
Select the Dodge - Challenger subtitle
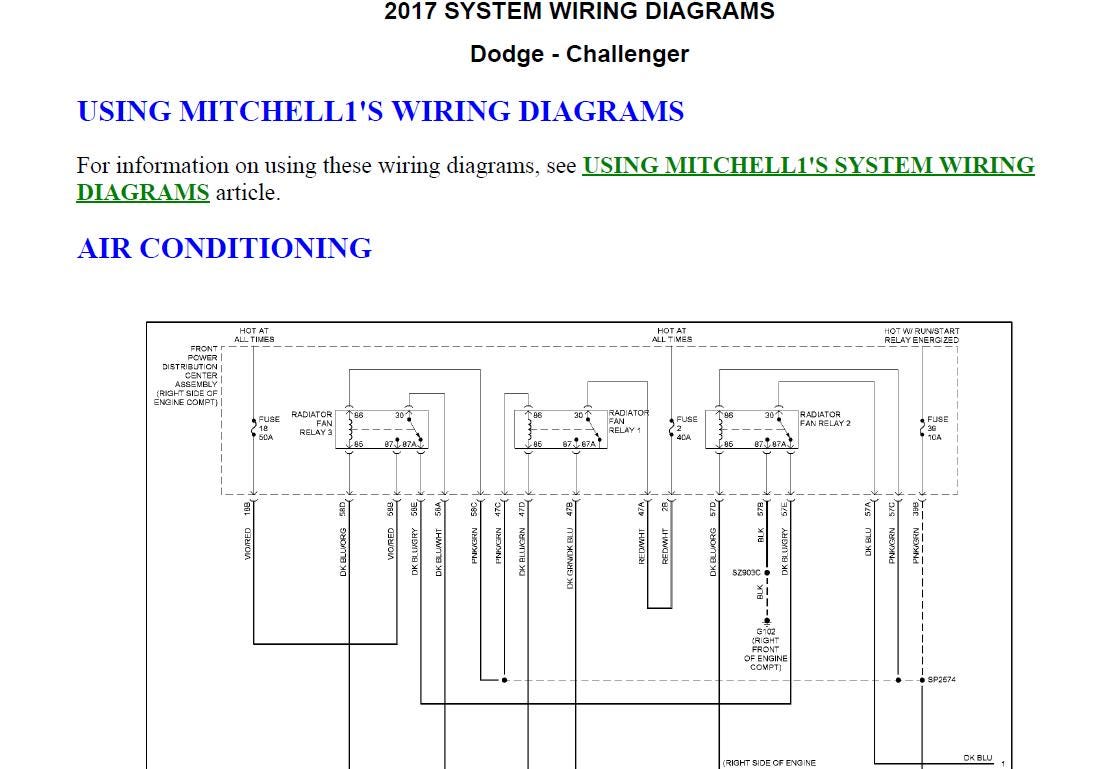tap(579, 54)
